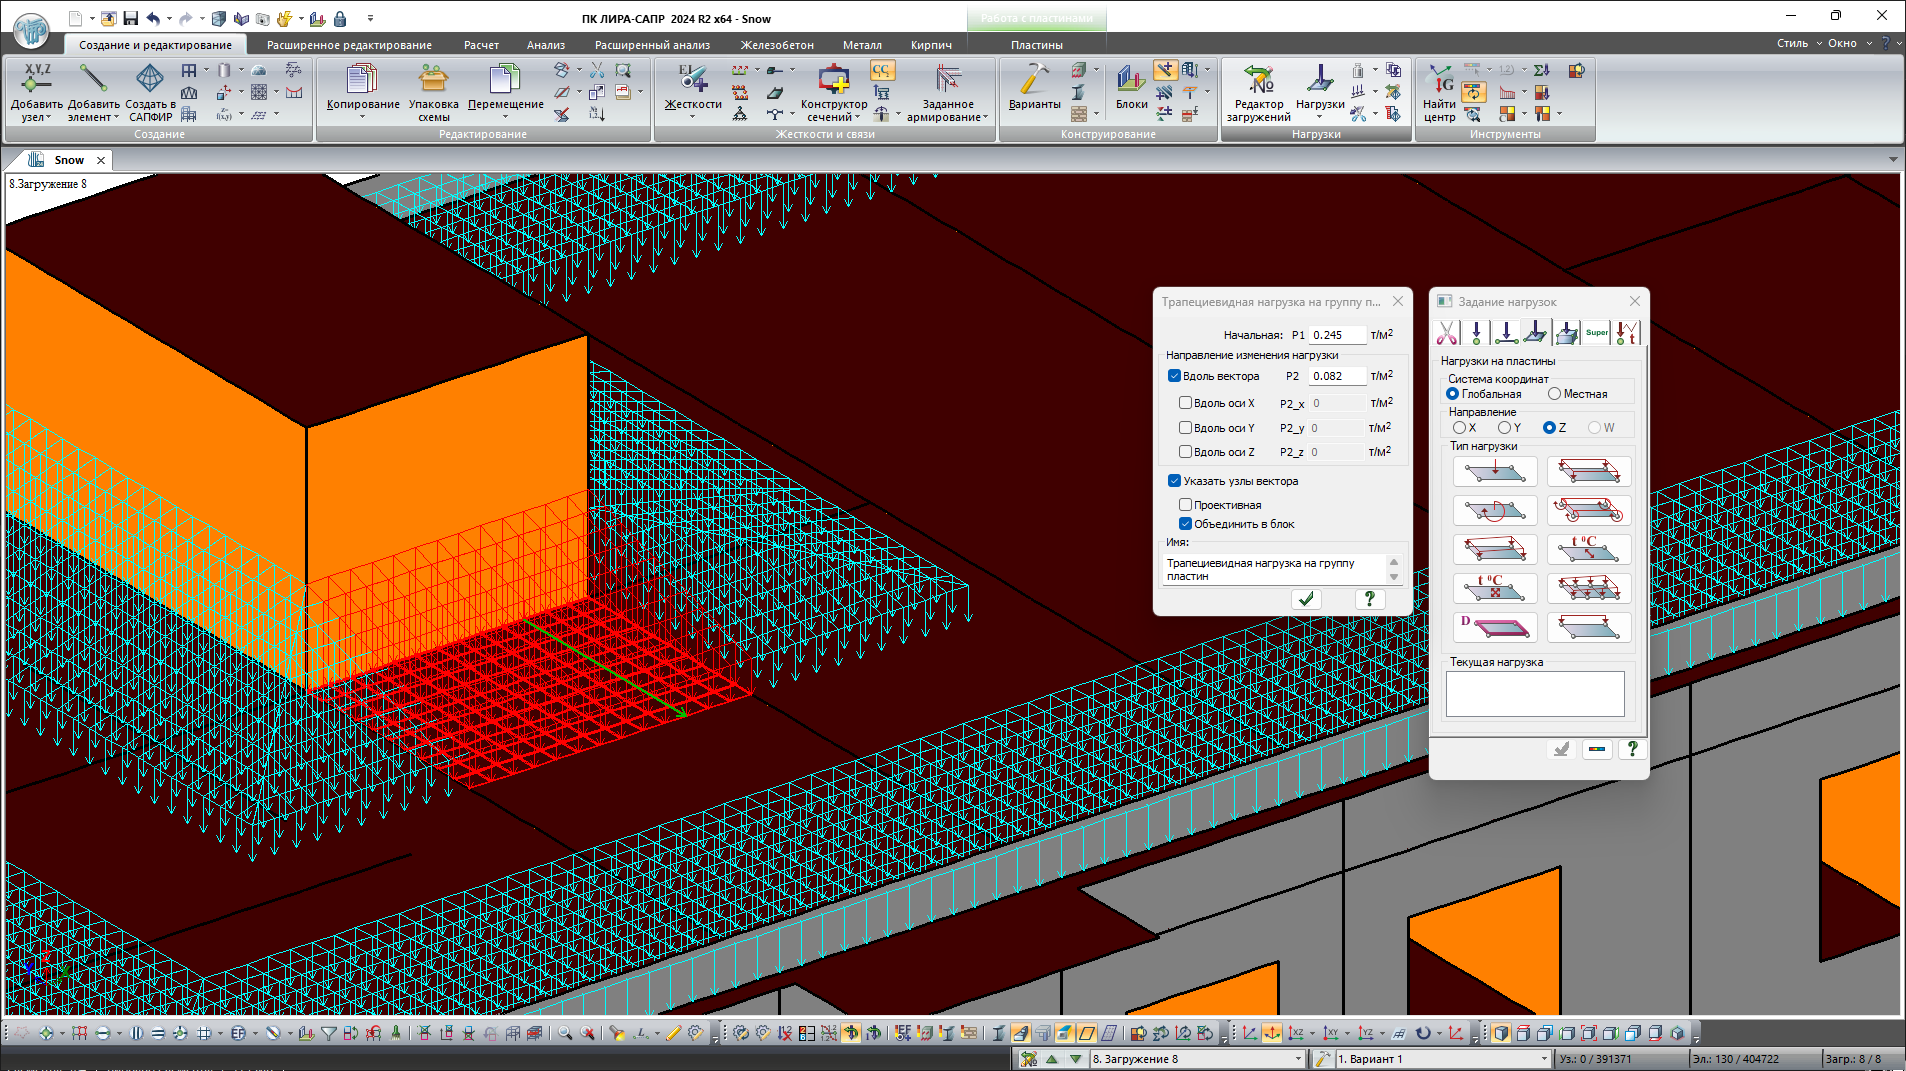Select the 'Местная' coordinate system radio
The height and width of the screenshot is (1071, 1906).
(1555, 394)
